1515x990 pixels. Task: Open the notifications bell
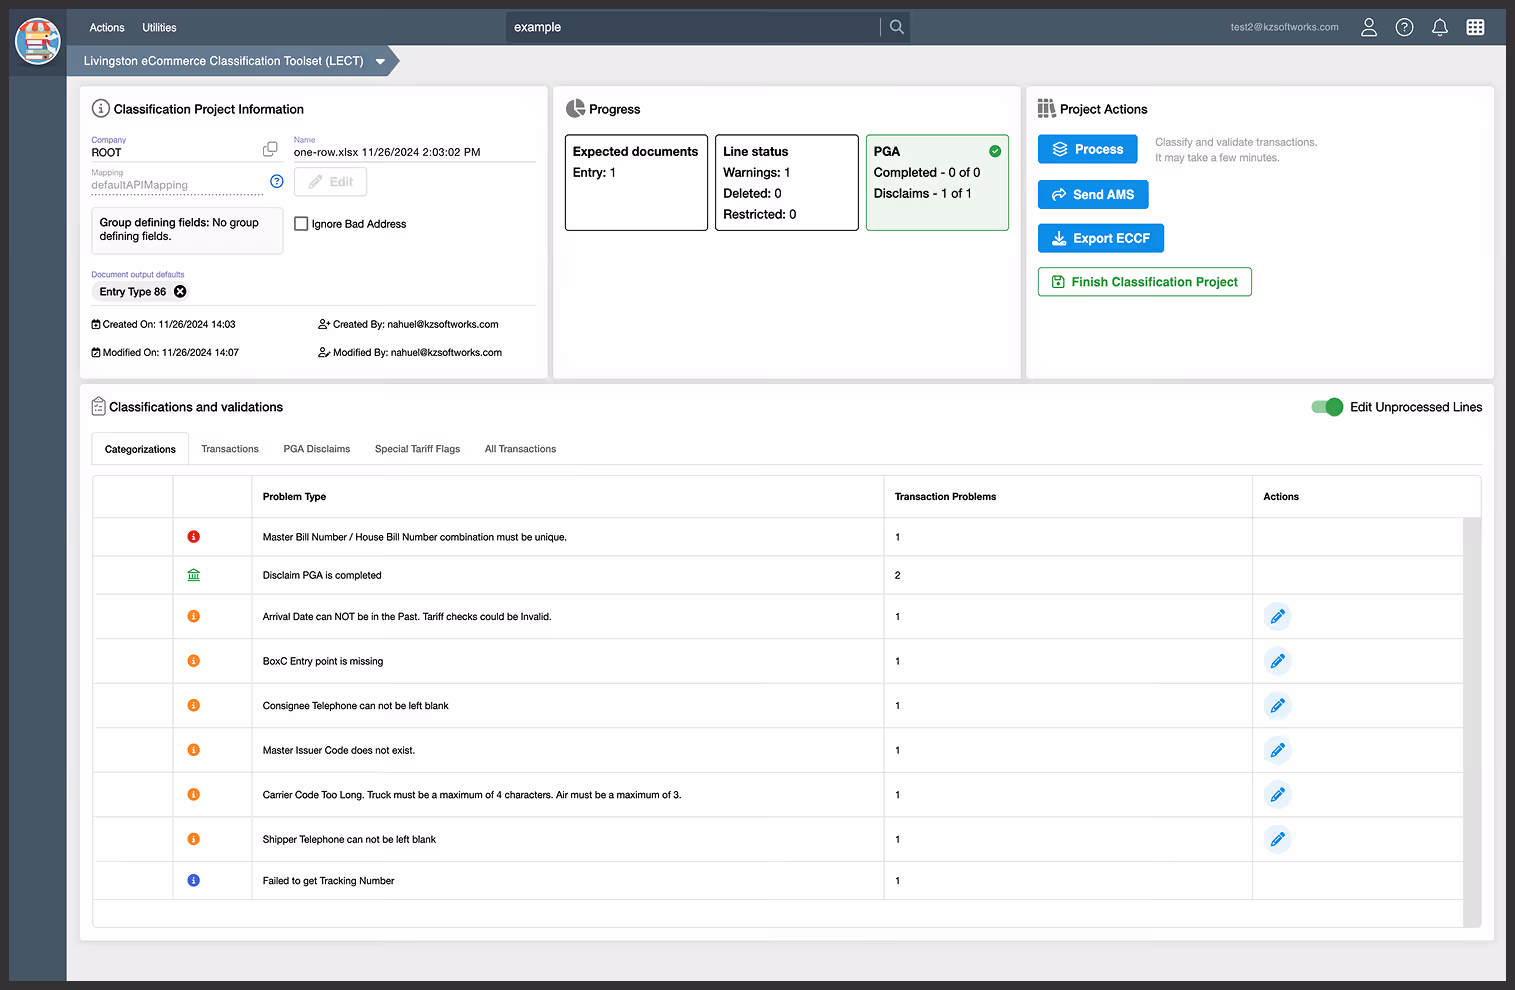point(1440,27)
